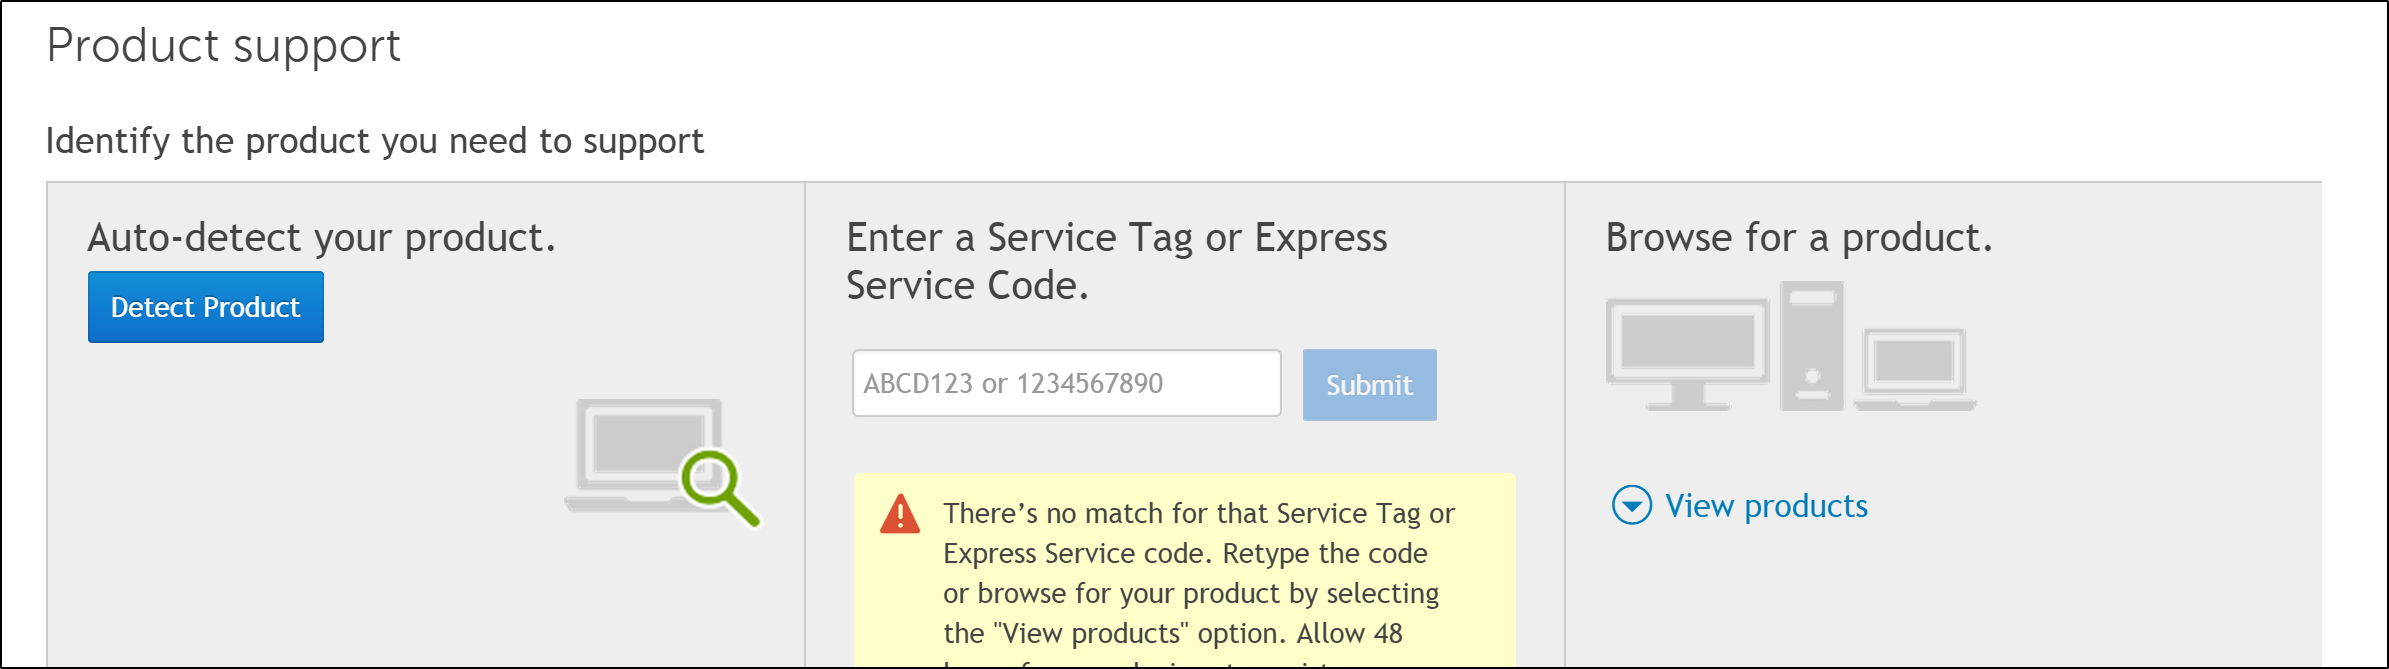2389x669 pixels.
Task: Click the red warning triangle icon
Action: [900, 514]
